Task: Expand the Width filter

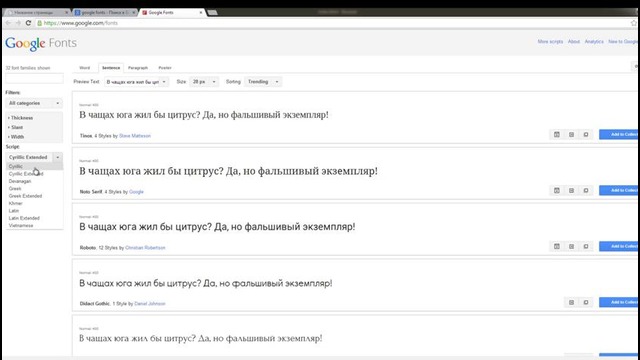Action: click(x=16, y=137)
